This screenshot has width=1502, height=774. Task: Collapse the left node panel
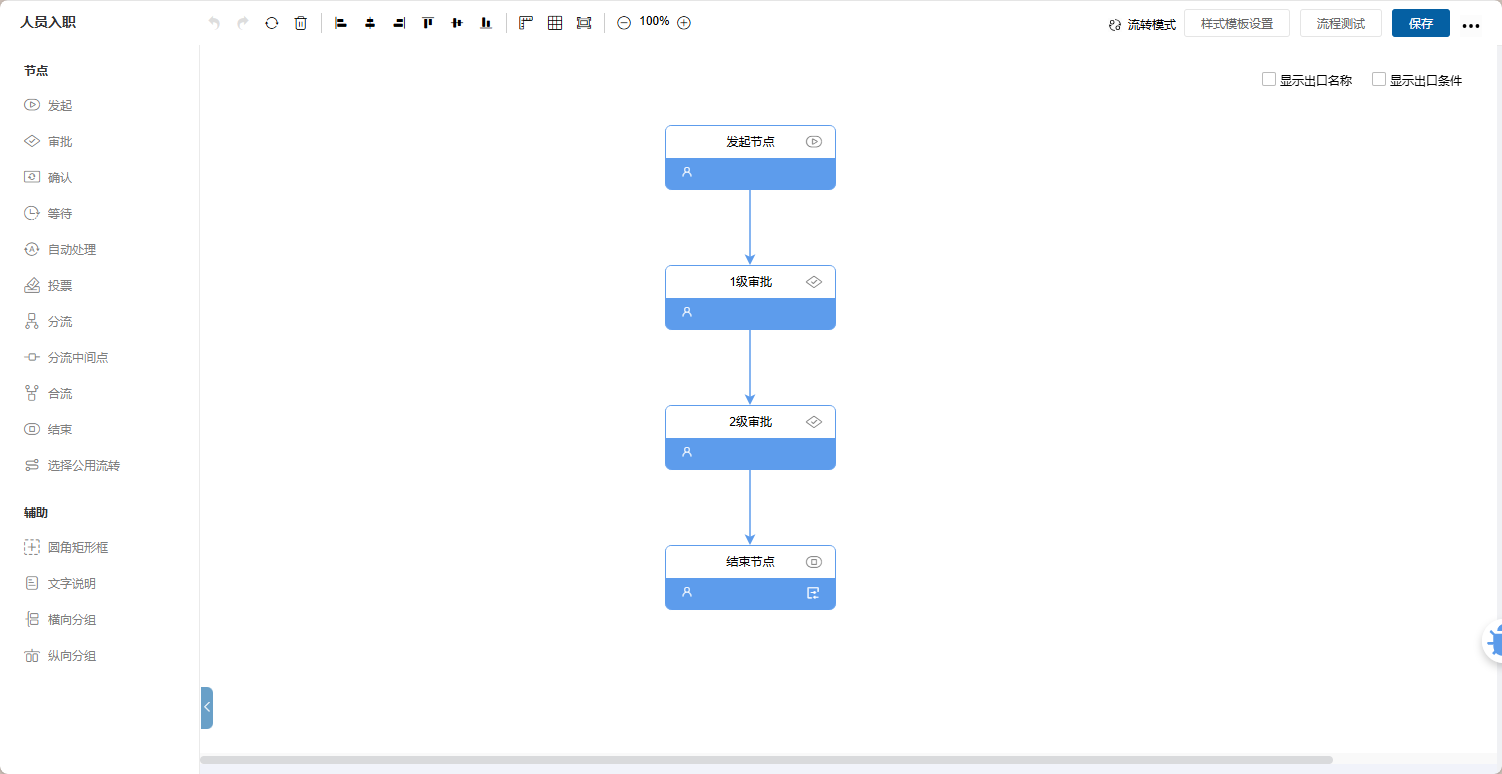[x=207, y=707]
